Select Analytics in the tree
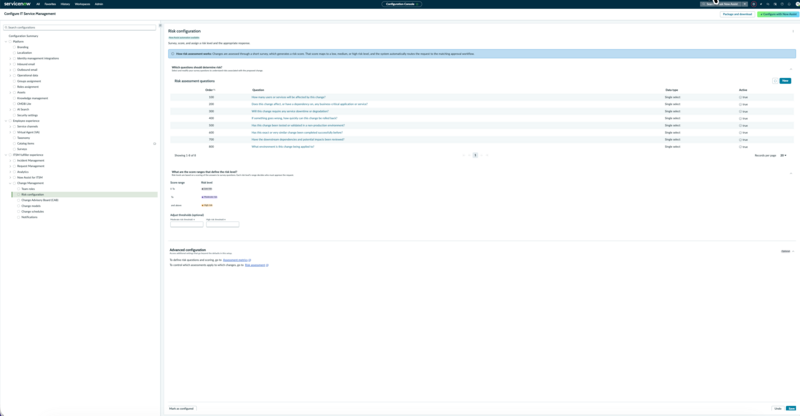 (23, 172)
